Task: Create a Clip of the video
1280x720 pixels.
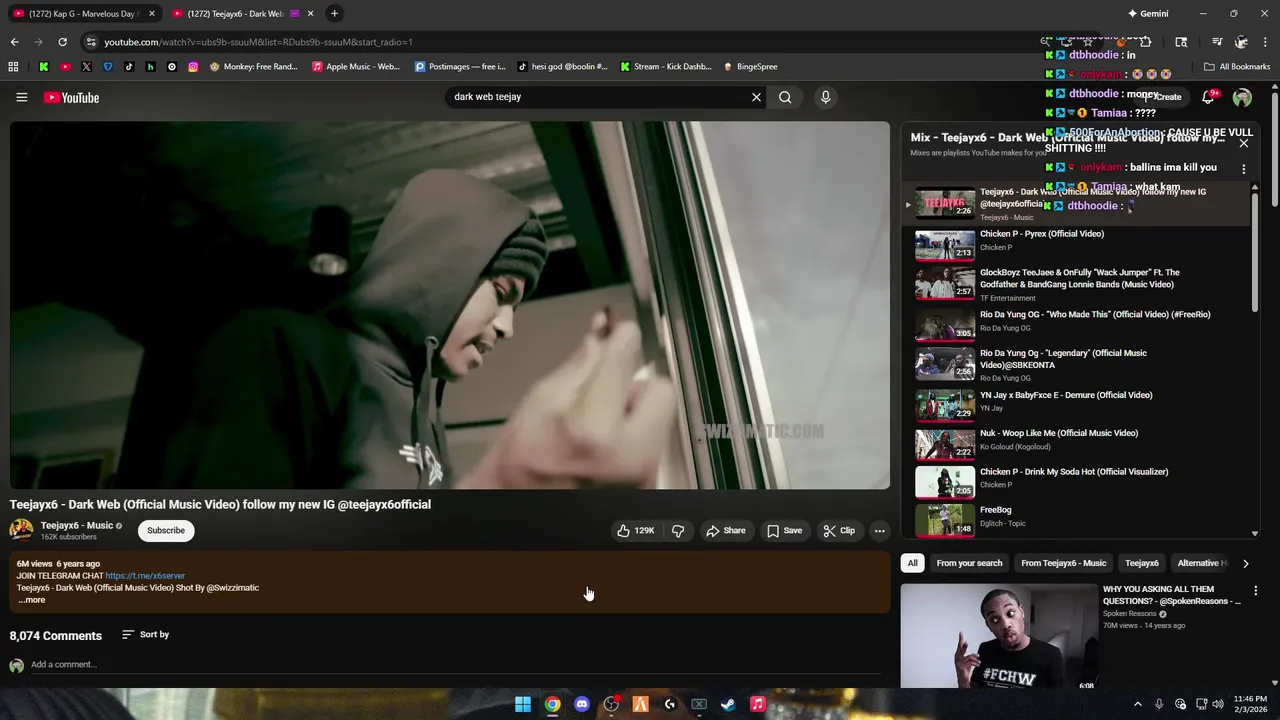Action: click(x=839, y=530)
